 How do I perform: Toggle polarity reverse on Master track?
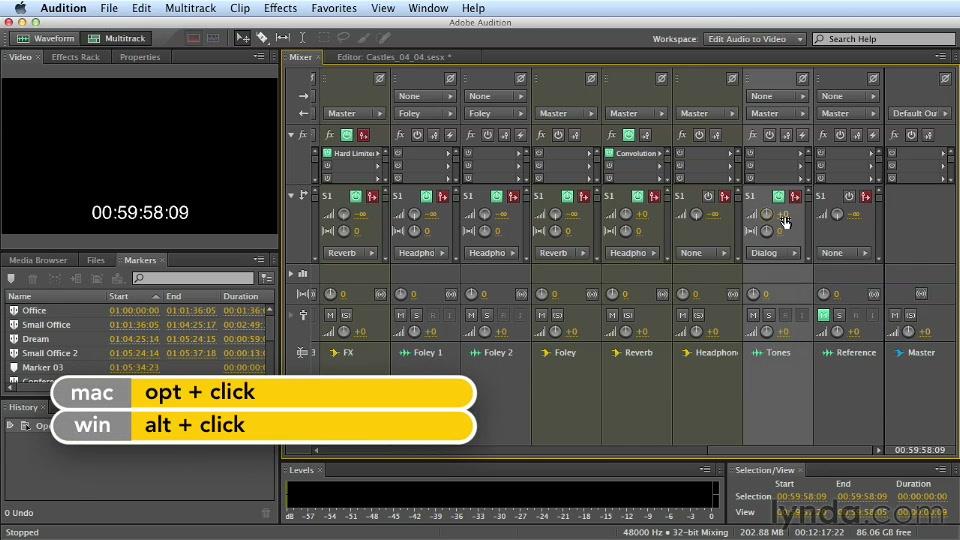tap(945, 78)
